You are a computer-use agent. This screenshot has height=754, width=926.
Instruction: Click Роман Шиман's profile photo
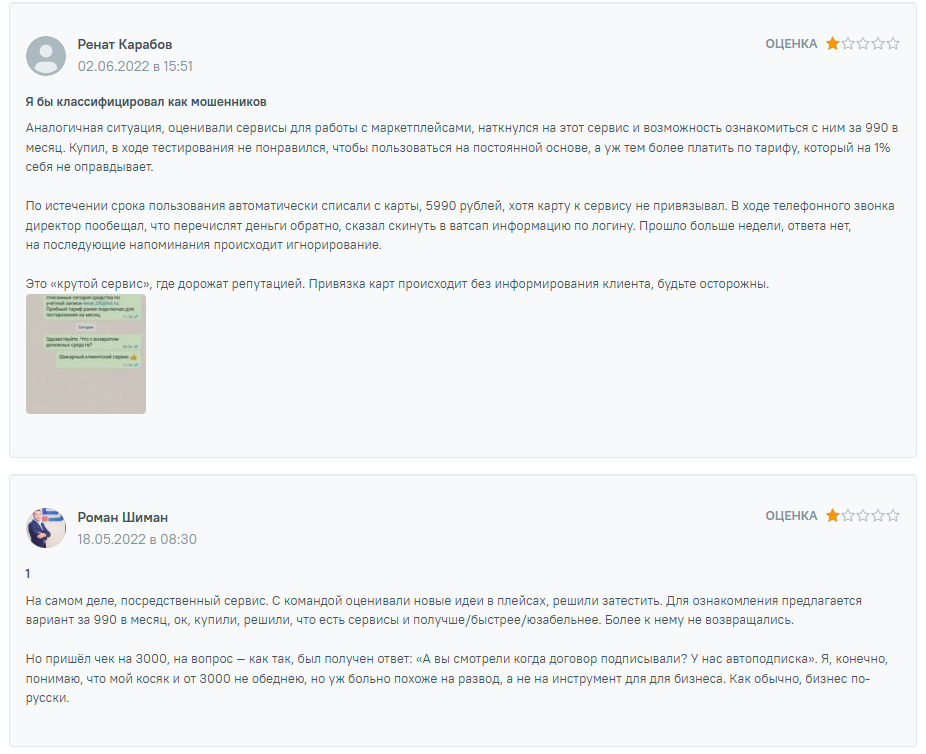click(46, 528)
